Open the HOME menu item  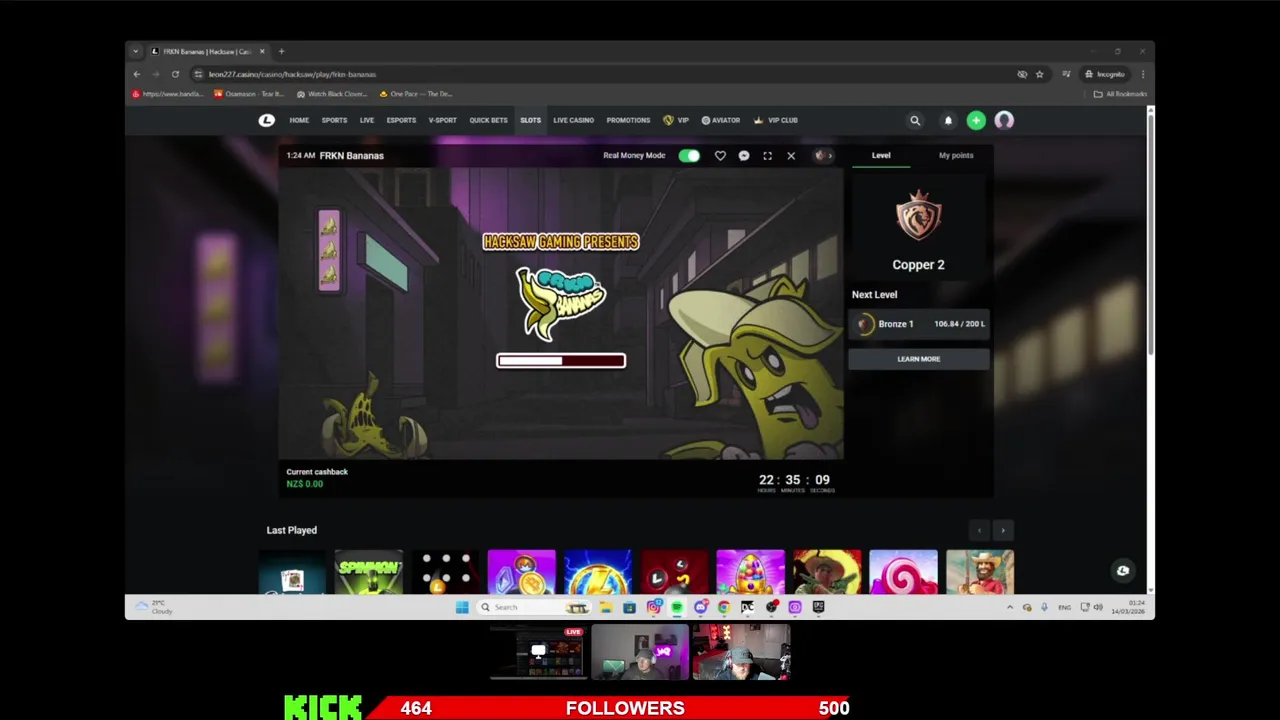click(299, 120)
